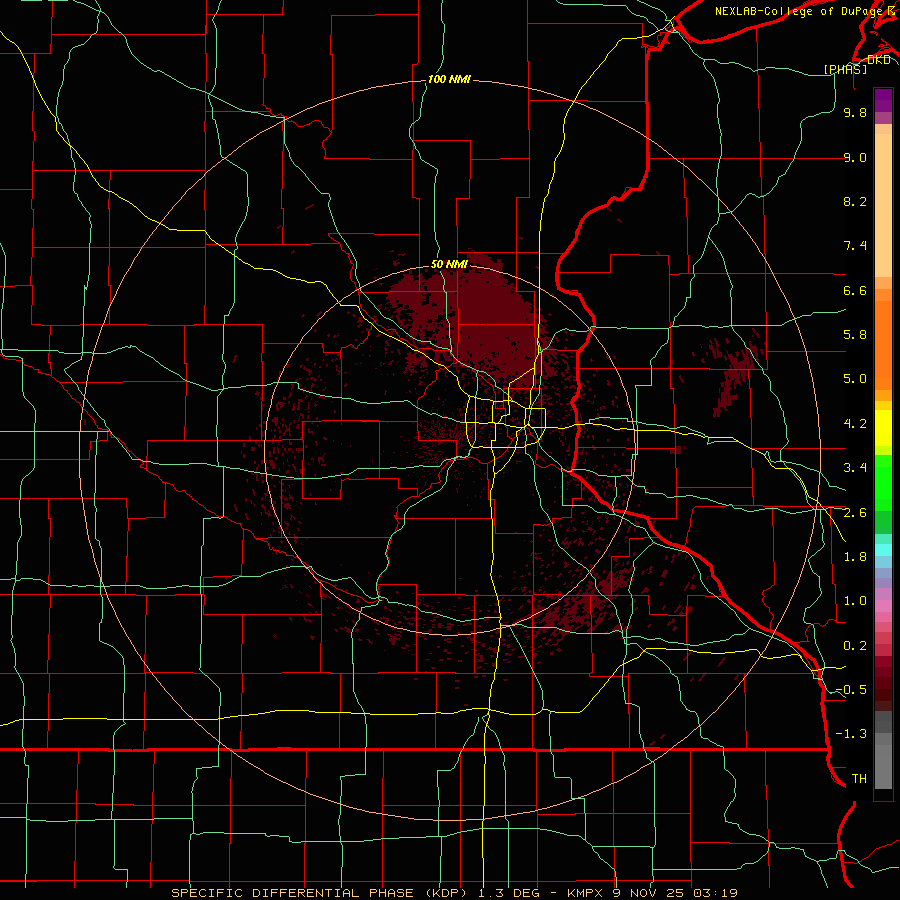The image size is (900, 900).
Task: Select the pink swatch on the color bar
Action: (883, 606)
